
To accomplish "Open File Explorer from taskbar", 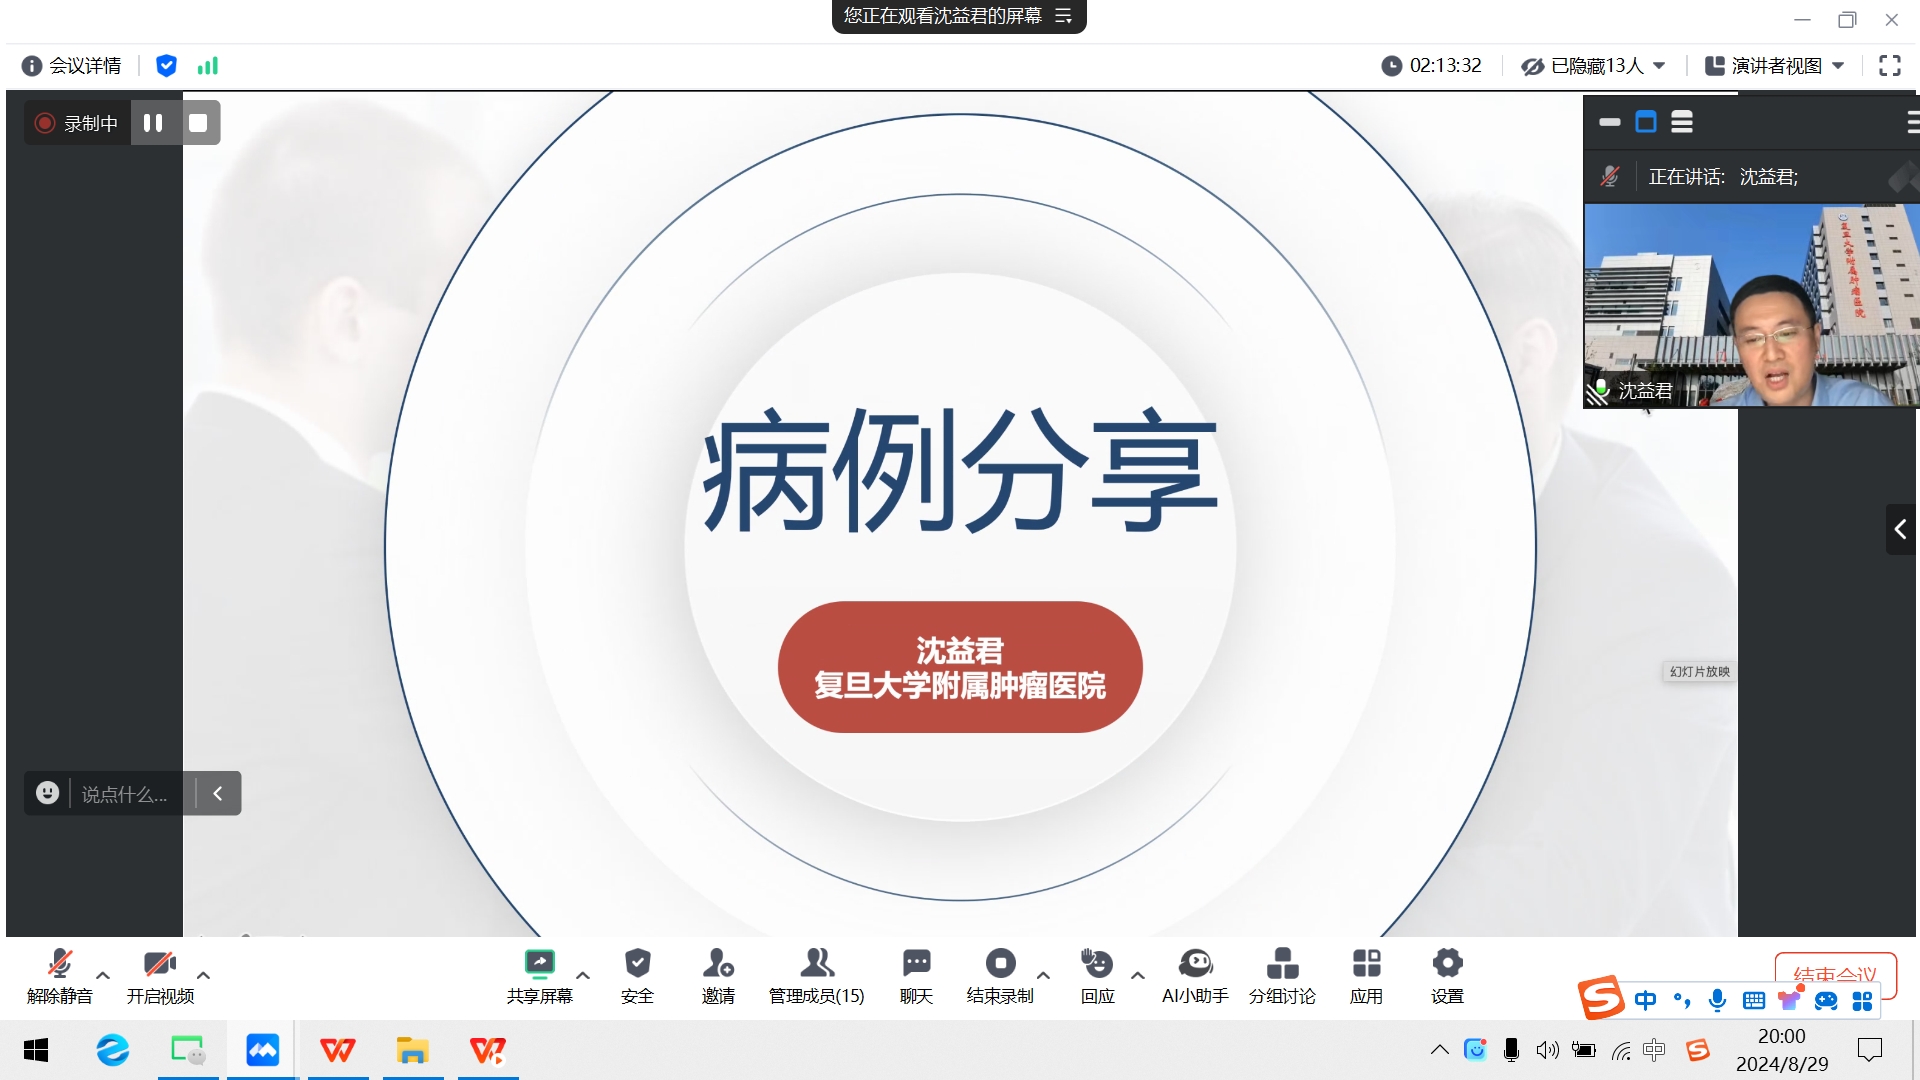I will (x=412, y=1050).
